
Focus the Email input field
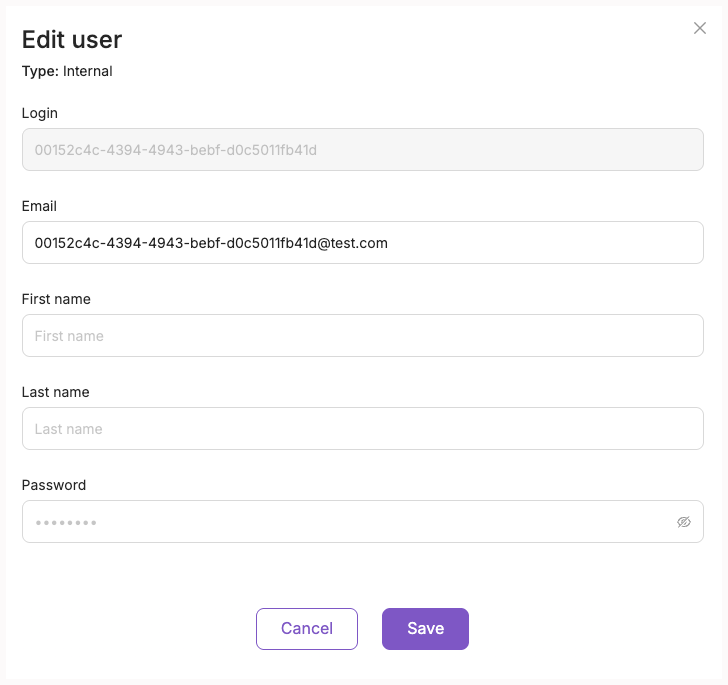pos(363,242)
